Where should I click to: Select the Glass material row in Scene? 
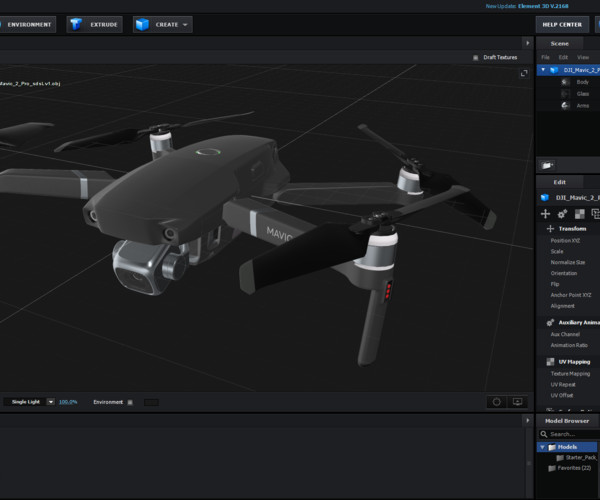pos(568,94)
